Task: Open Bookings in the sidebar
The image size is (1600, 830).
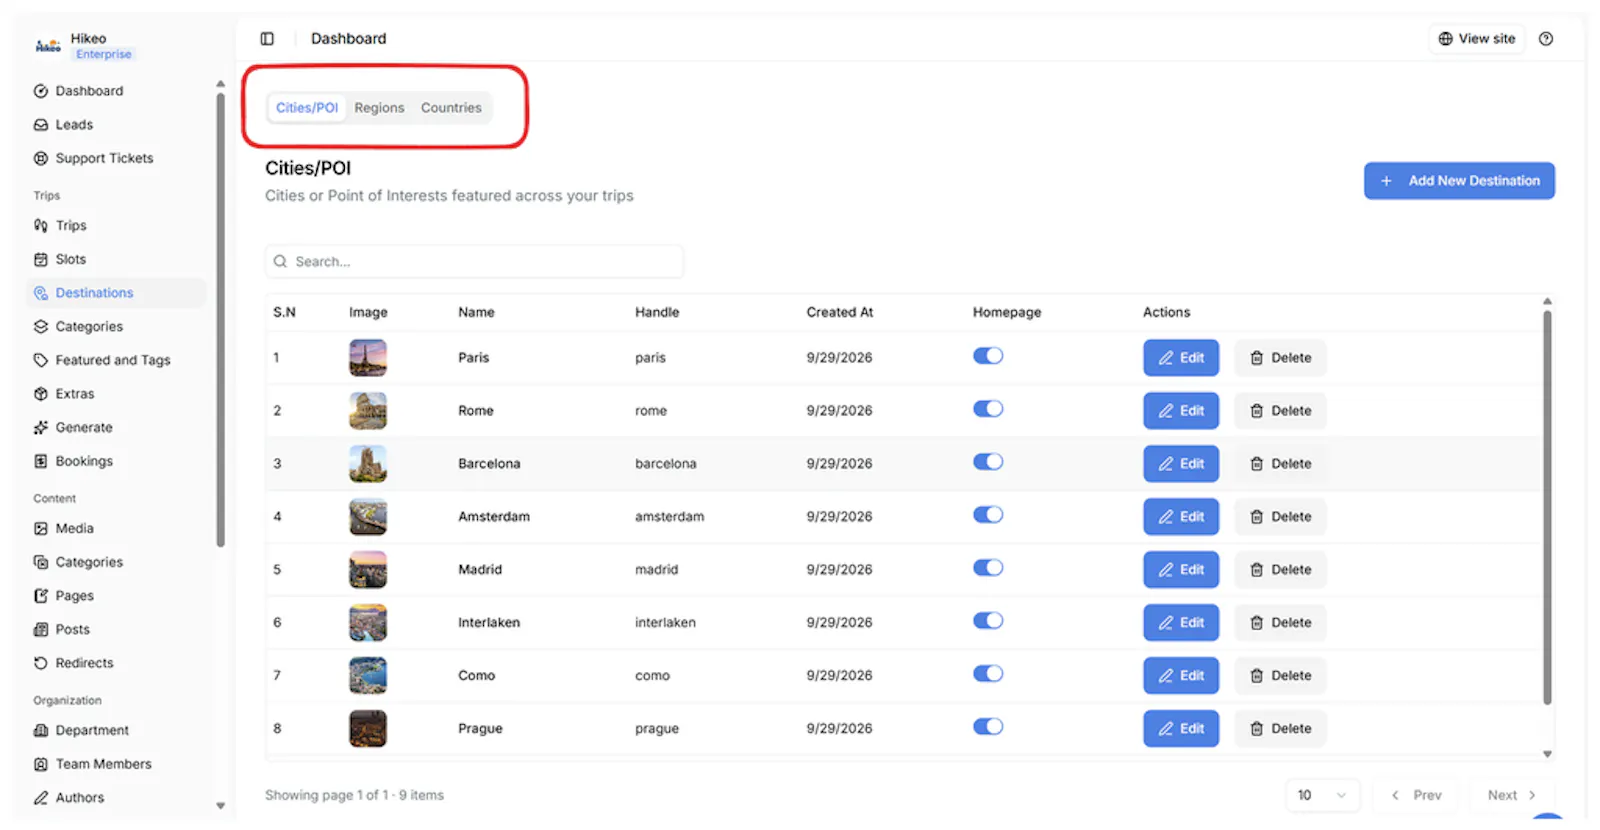Action: coord(73,461)
